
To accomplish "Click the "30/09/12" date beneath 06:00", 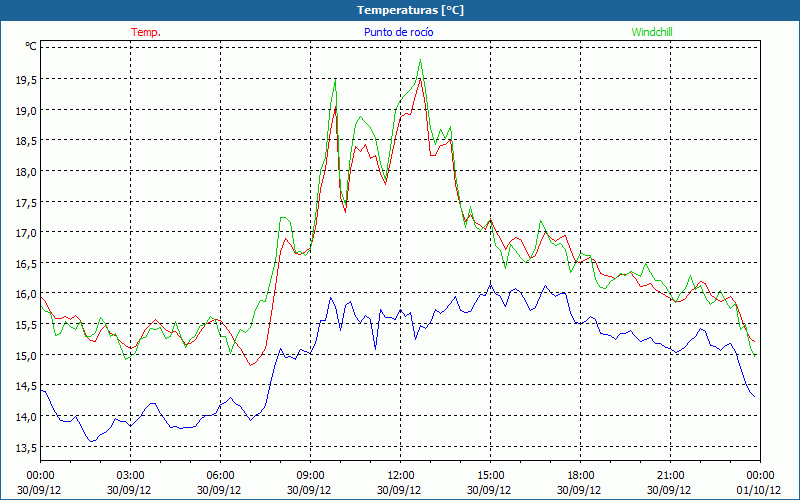I will pos(219,490).
